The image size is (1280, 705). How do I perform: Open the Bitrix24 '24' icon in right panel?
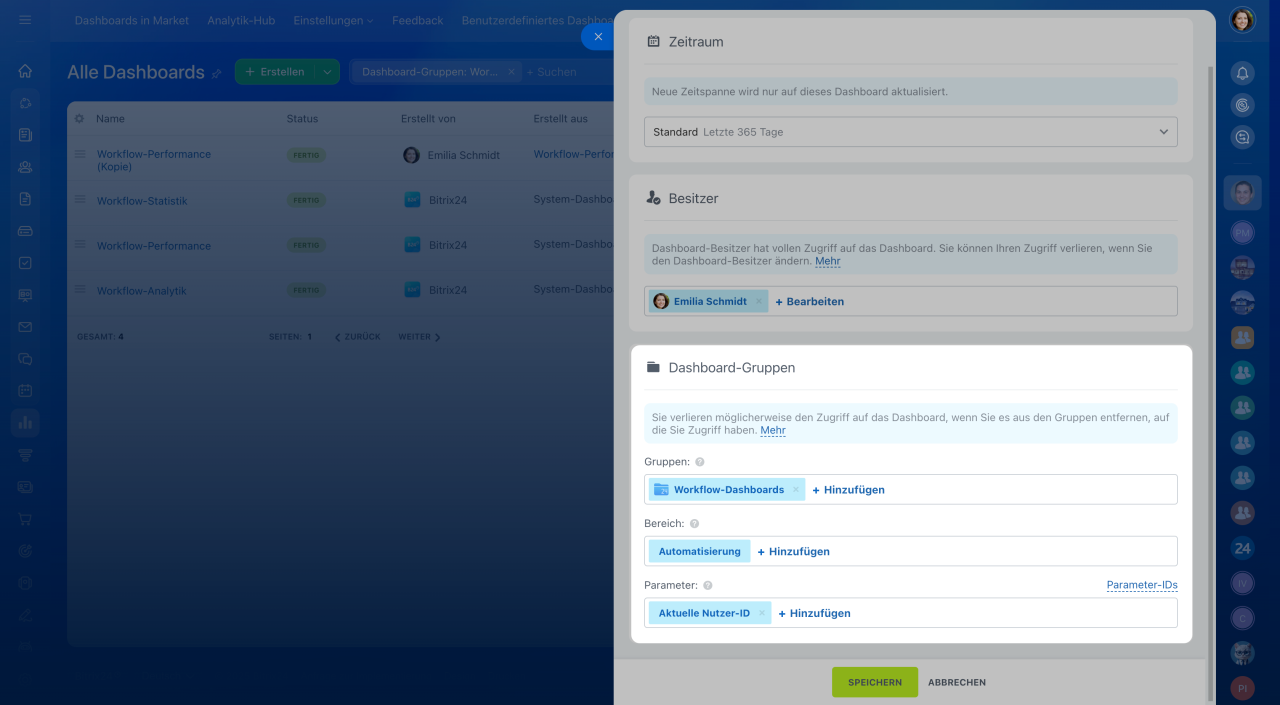(x=1242, y=548)
